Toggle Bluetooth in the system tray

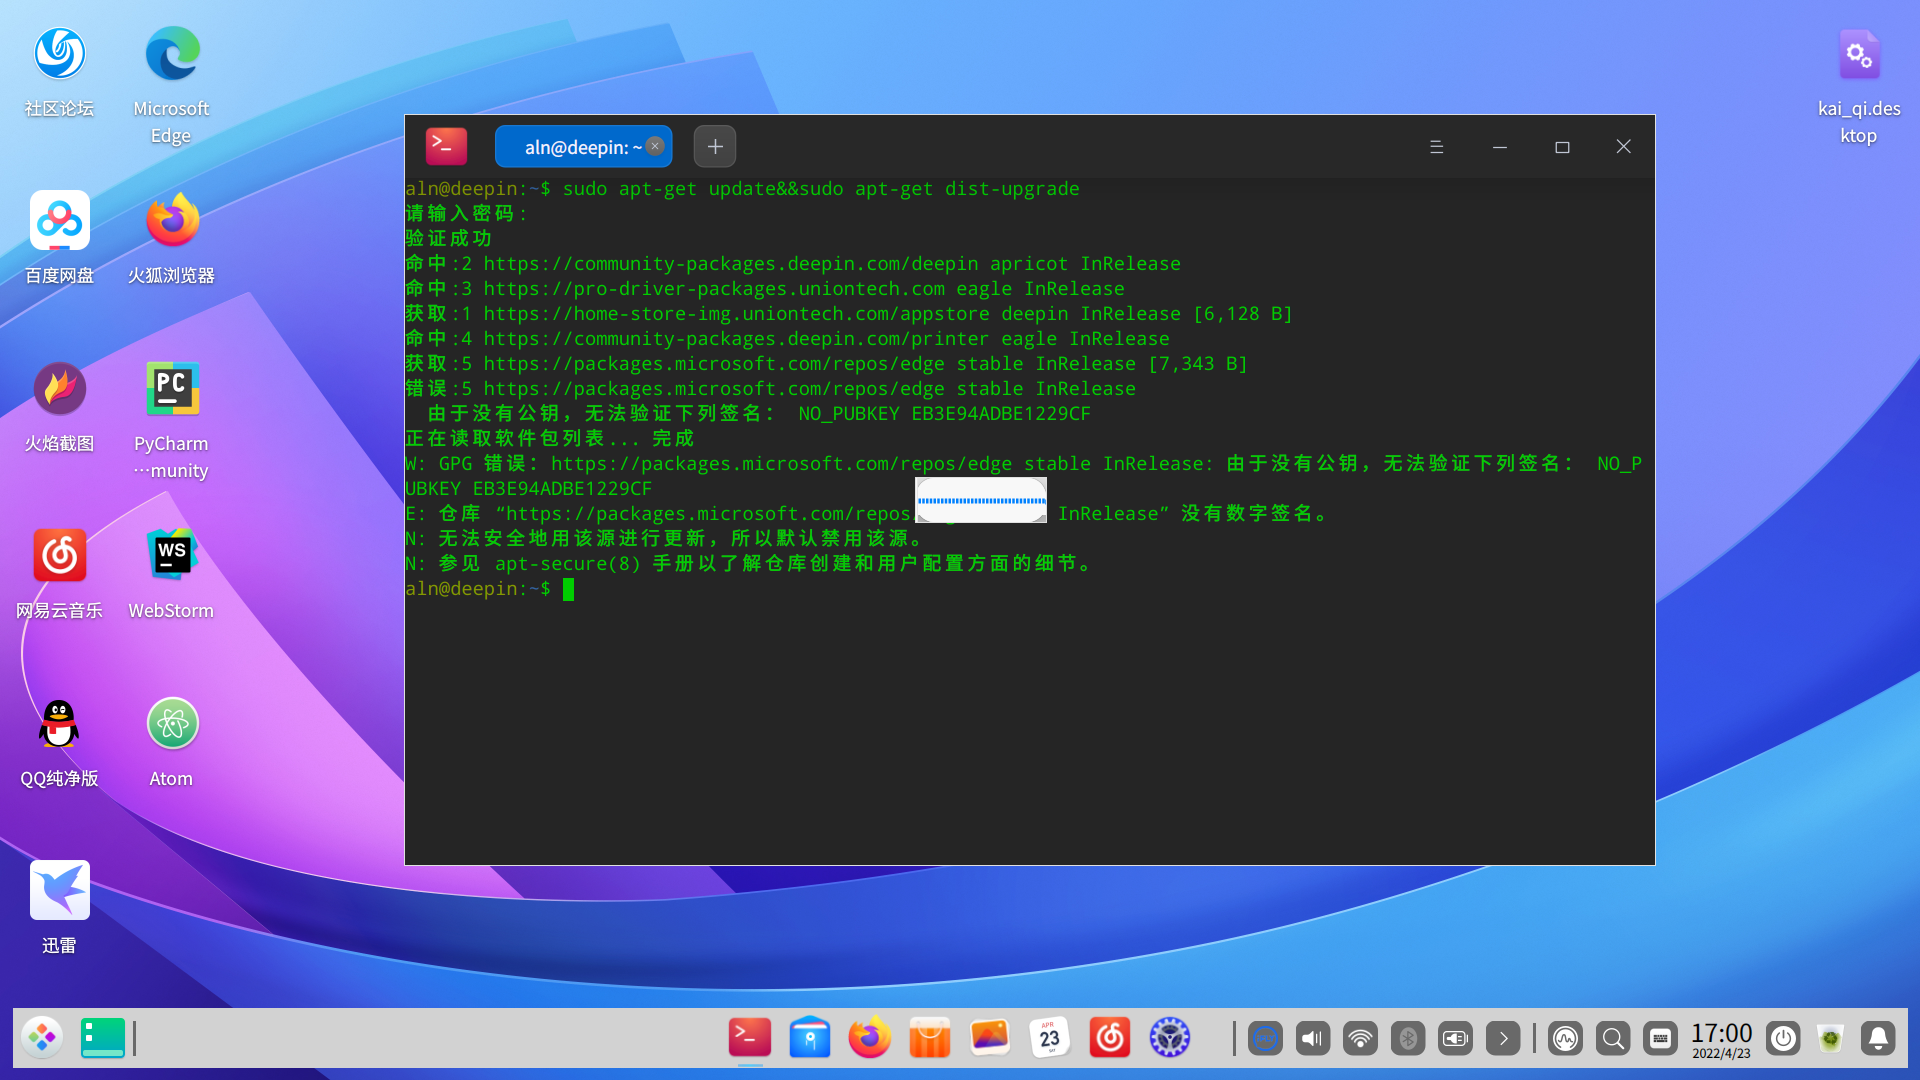tap(1409, 1038)
